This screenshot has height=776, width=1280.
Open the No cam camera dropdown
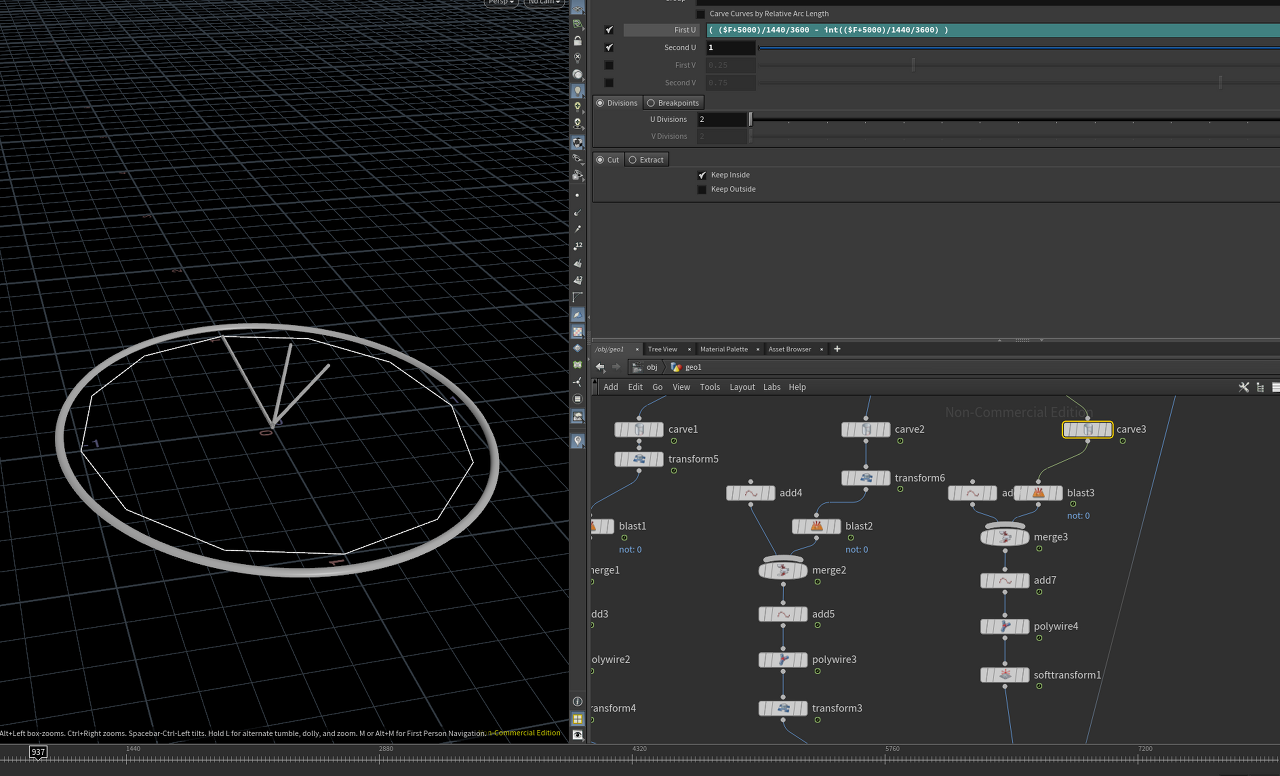[x=543, y=2]
